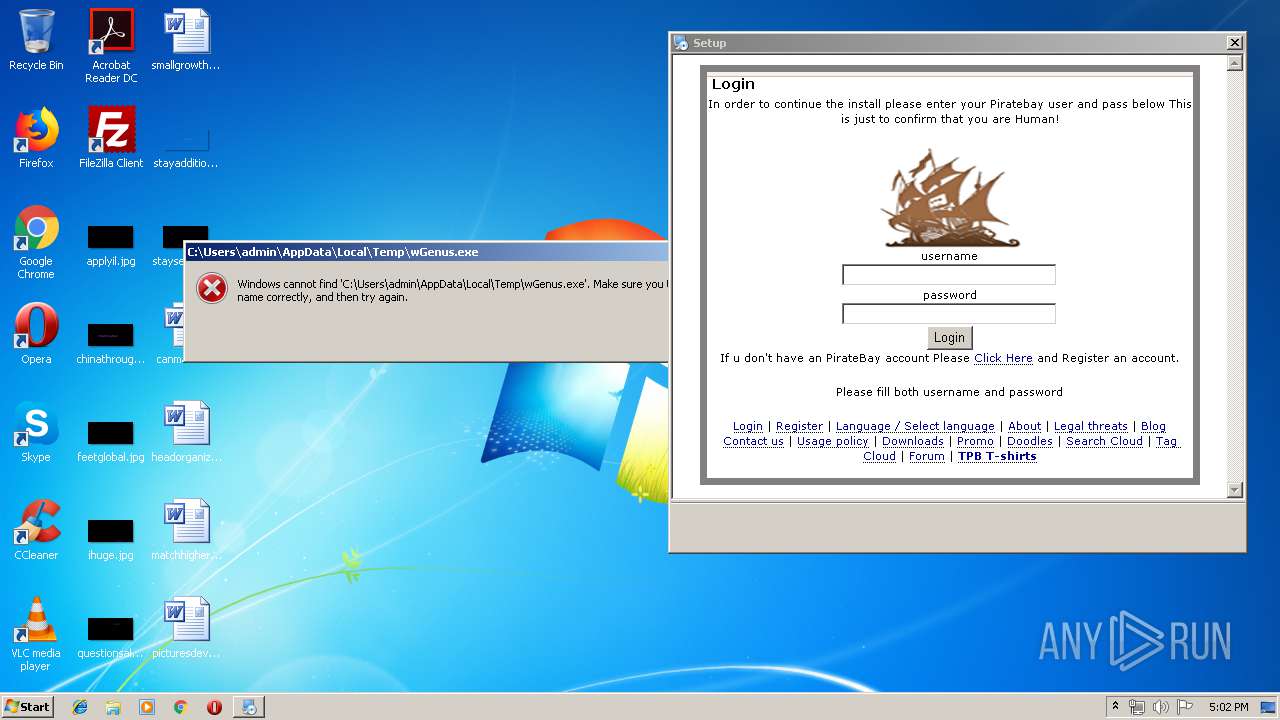Click the Start button
Viewport: 1280px width, 720px height.
[x=27, y=706]
